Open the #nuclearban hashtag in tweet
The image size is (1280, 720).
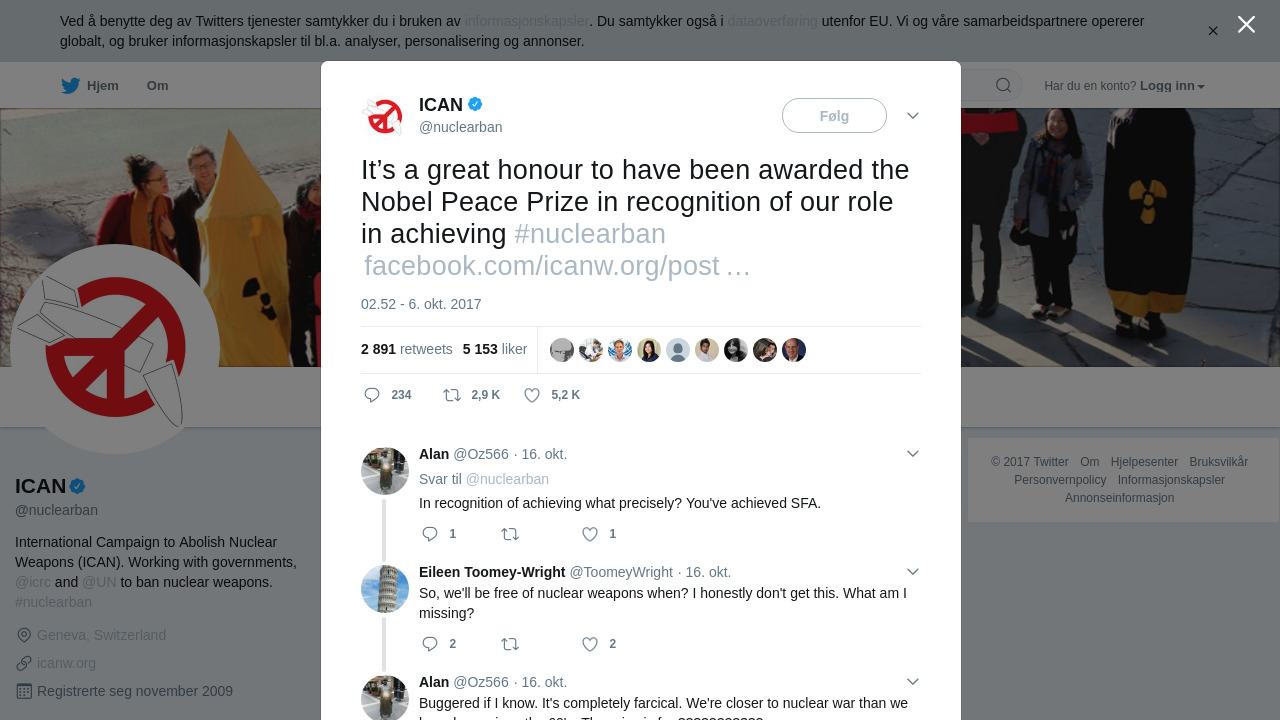pyautogui.click(x=590, y=234)
